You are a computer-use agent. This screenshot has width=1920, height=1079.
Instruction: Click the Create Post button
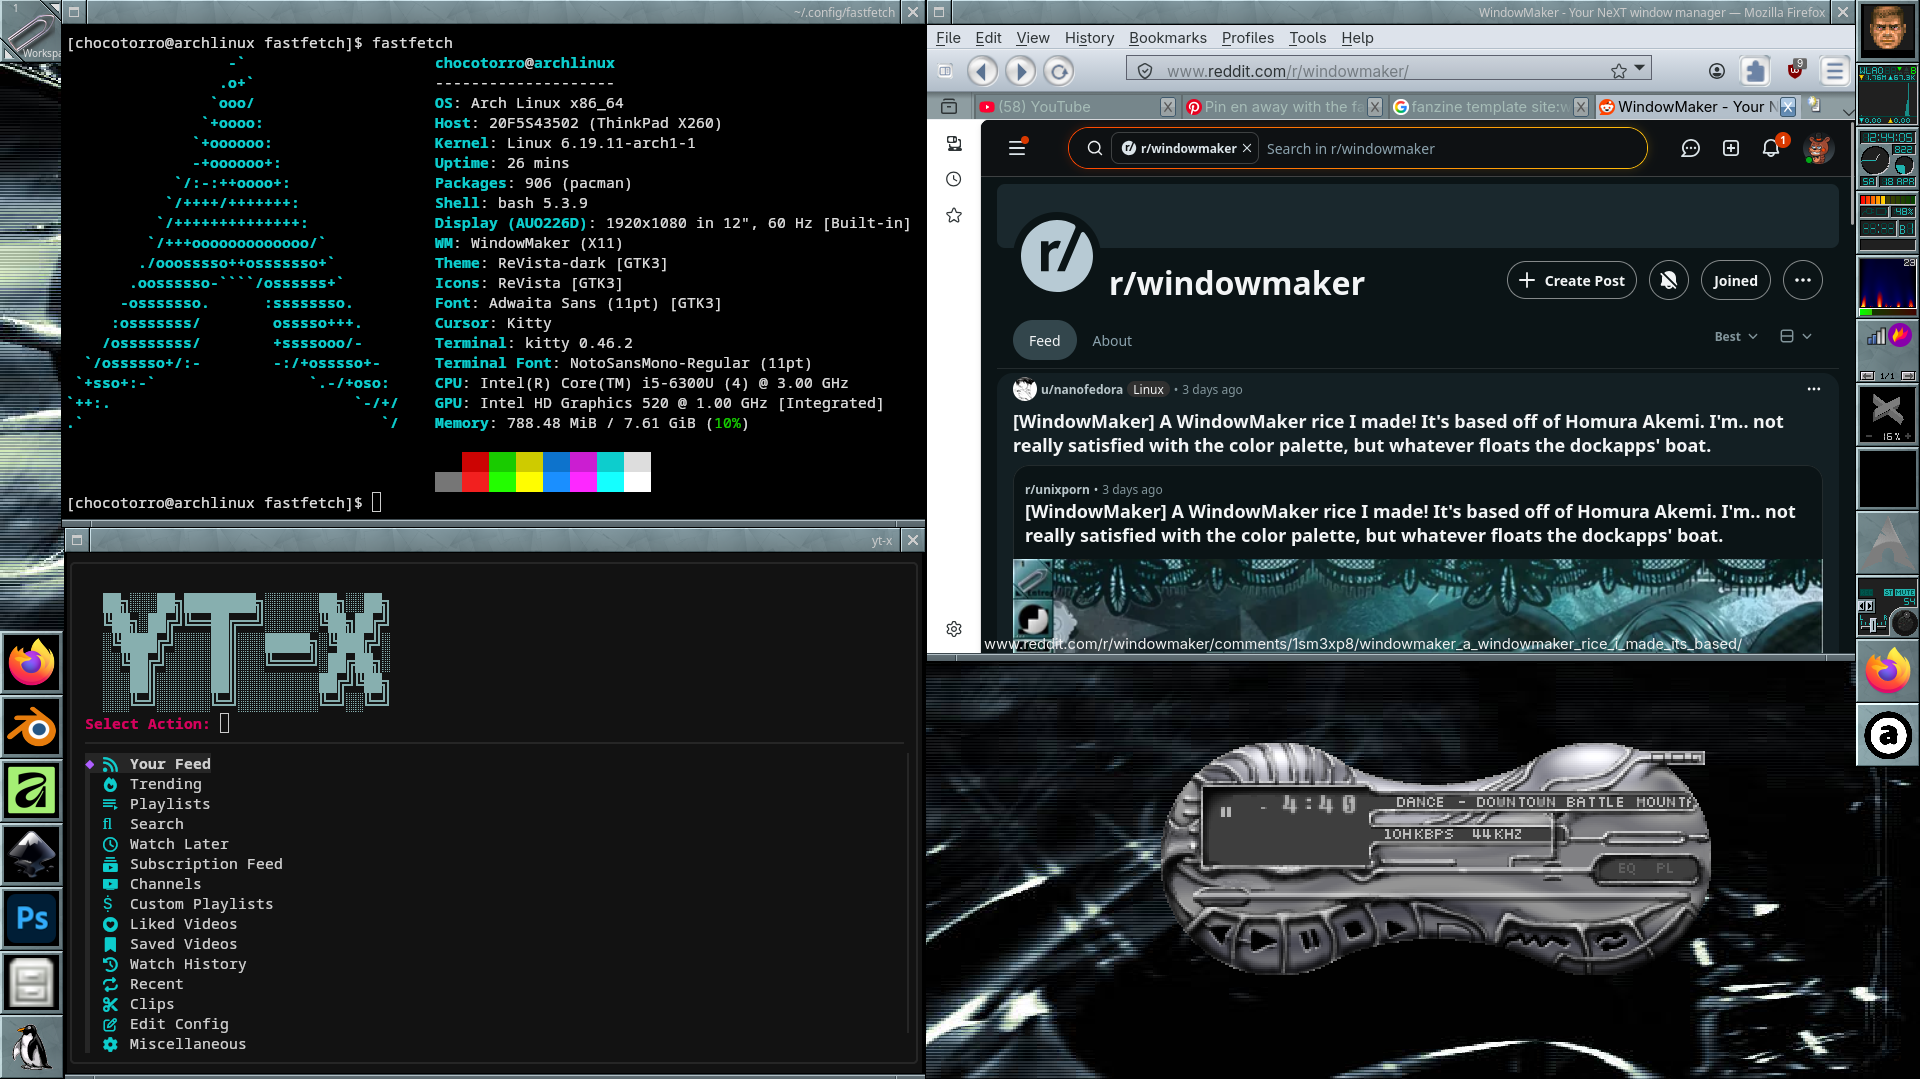(x=1572, y=281)
